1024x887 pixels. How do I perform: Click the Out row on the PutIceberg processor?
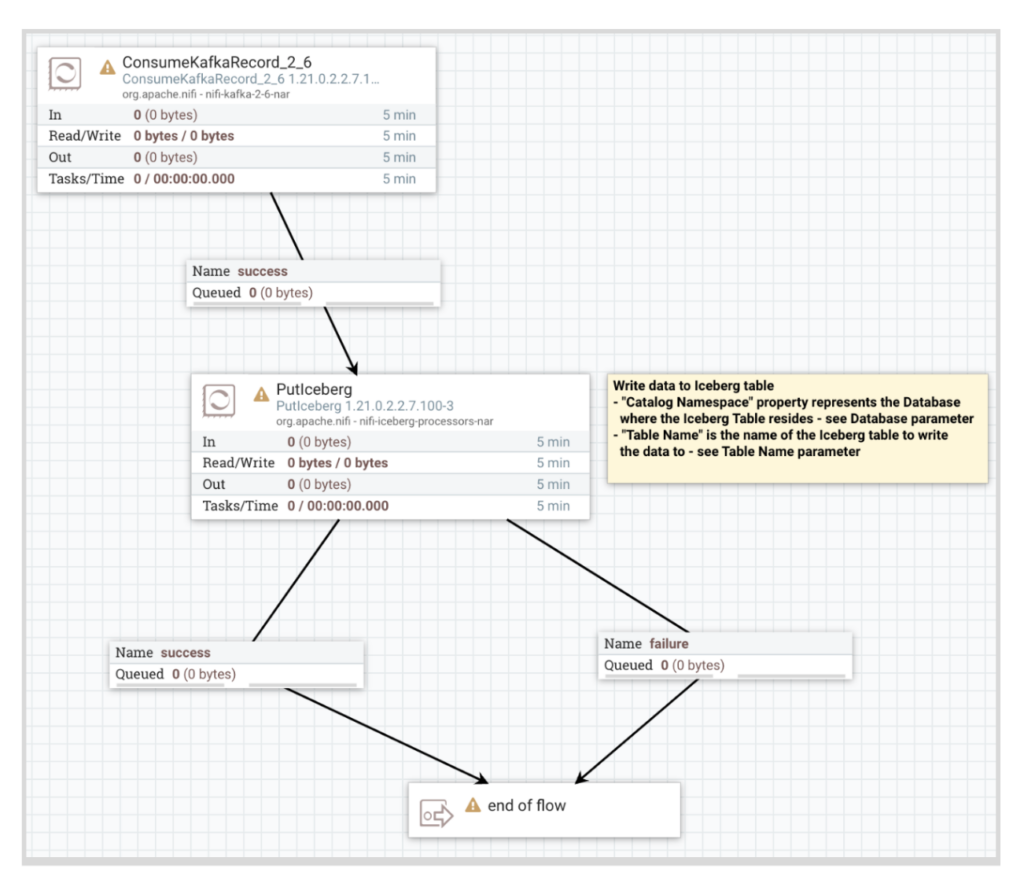[388, 484]
